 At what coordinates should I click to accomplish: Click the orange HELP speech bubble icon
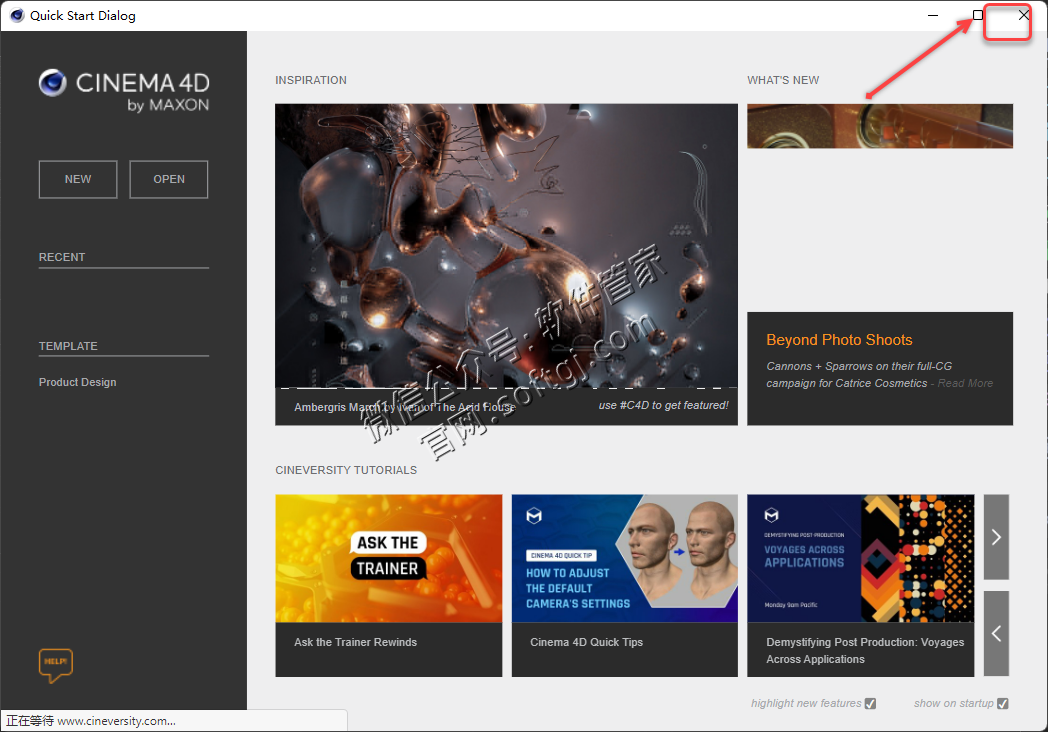point(56,665)
